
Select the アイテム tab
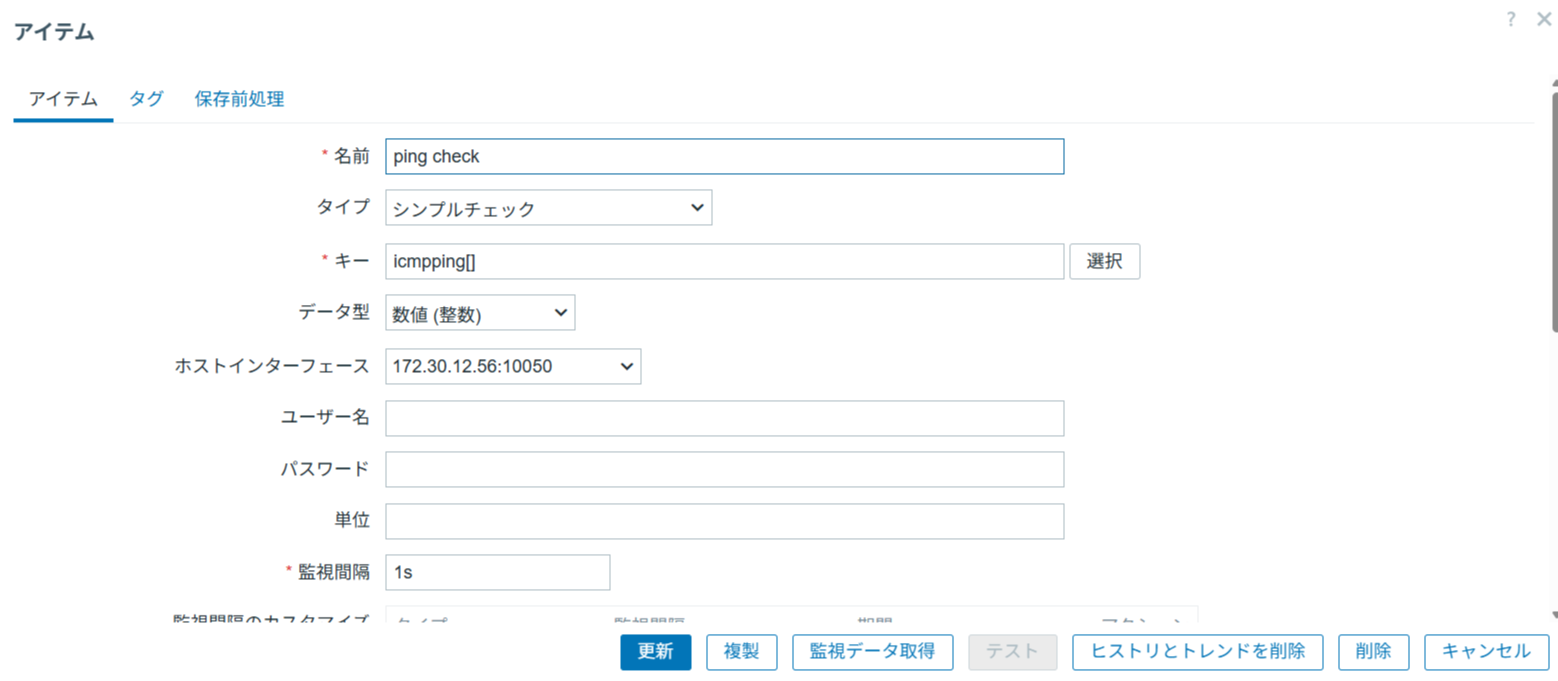(x=63, y=99)
